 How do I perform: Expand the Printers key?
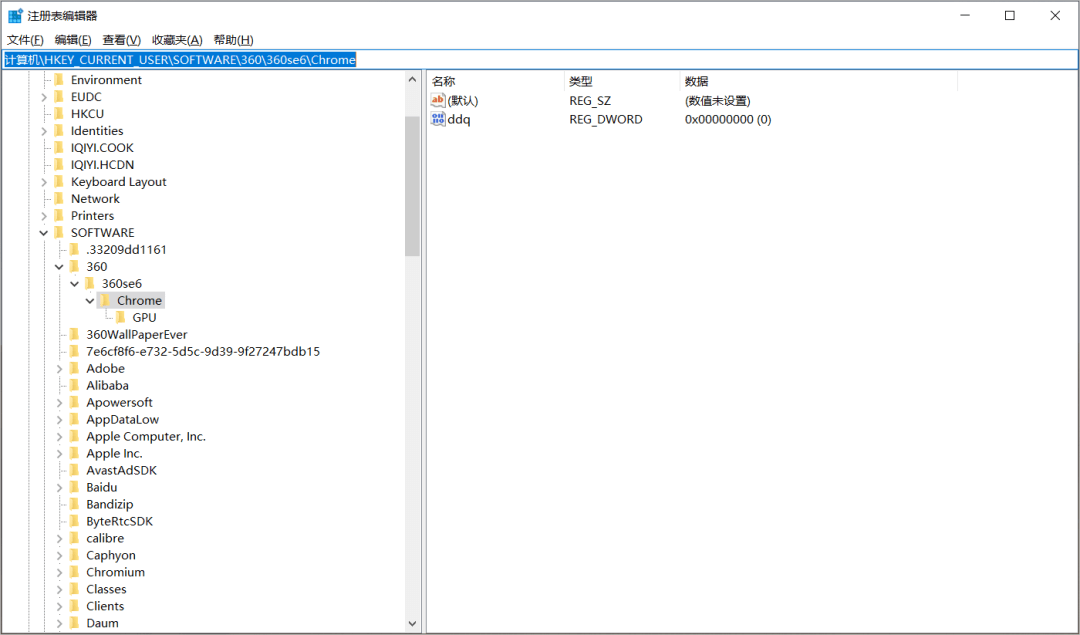tap(44, 216)
